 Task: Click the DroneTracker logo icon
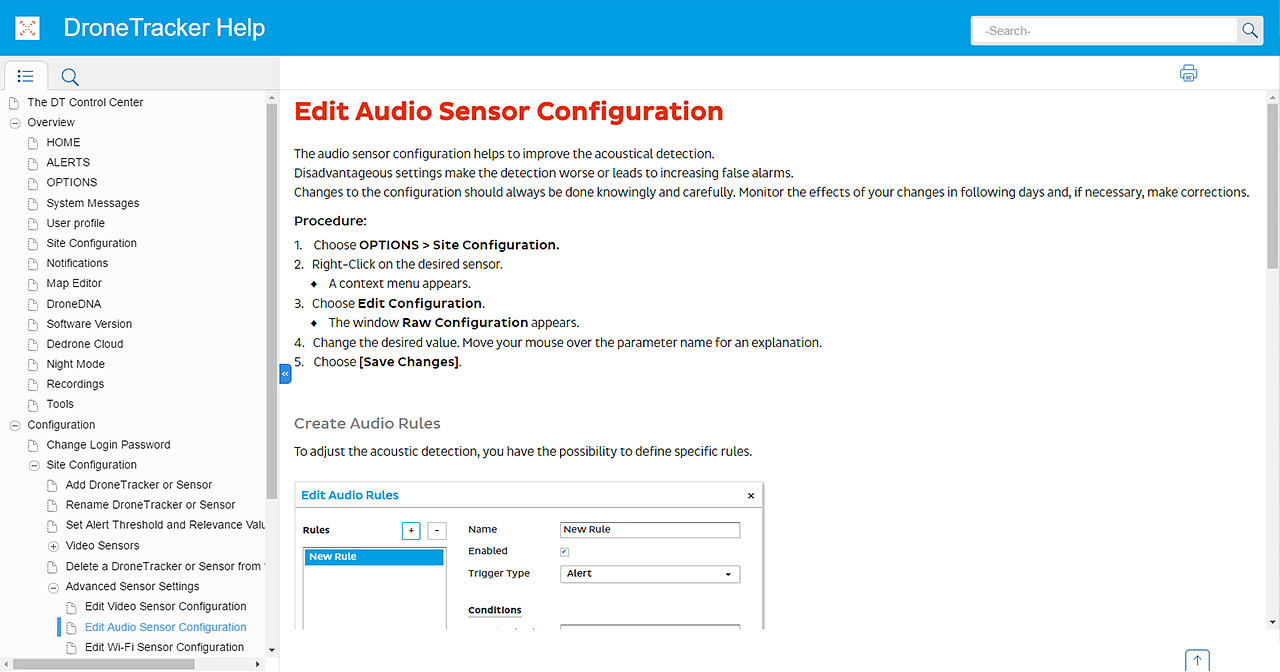(28, 28)
